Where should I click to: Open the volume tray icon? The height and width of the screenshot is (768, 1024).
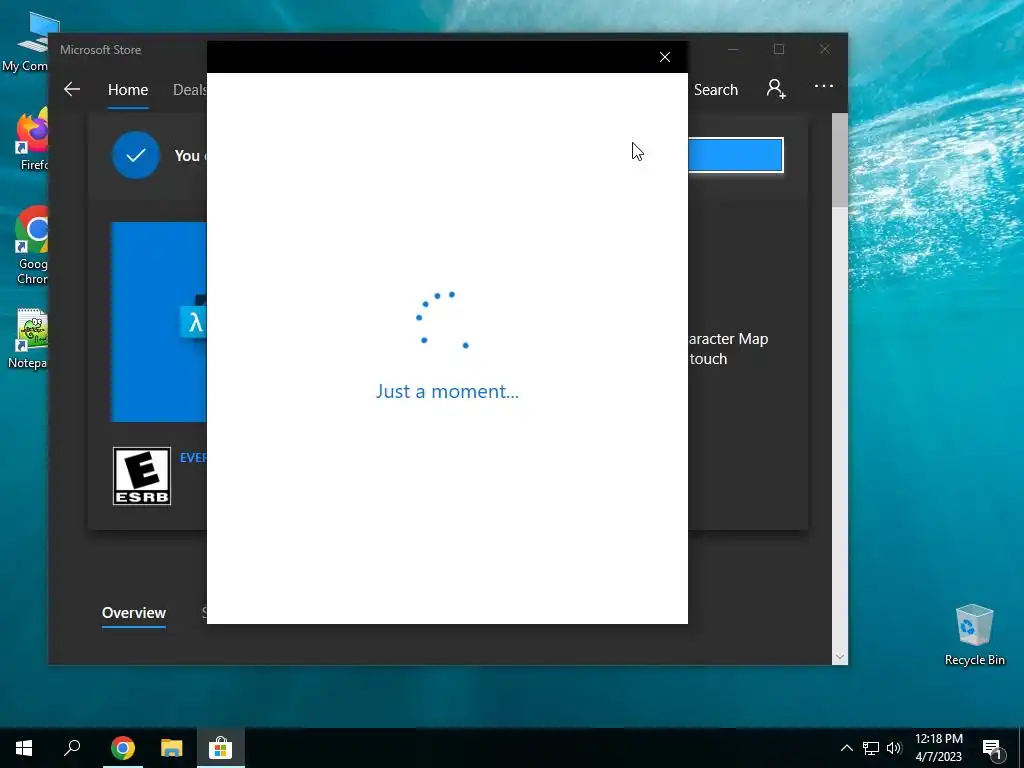tap(894, 748)
